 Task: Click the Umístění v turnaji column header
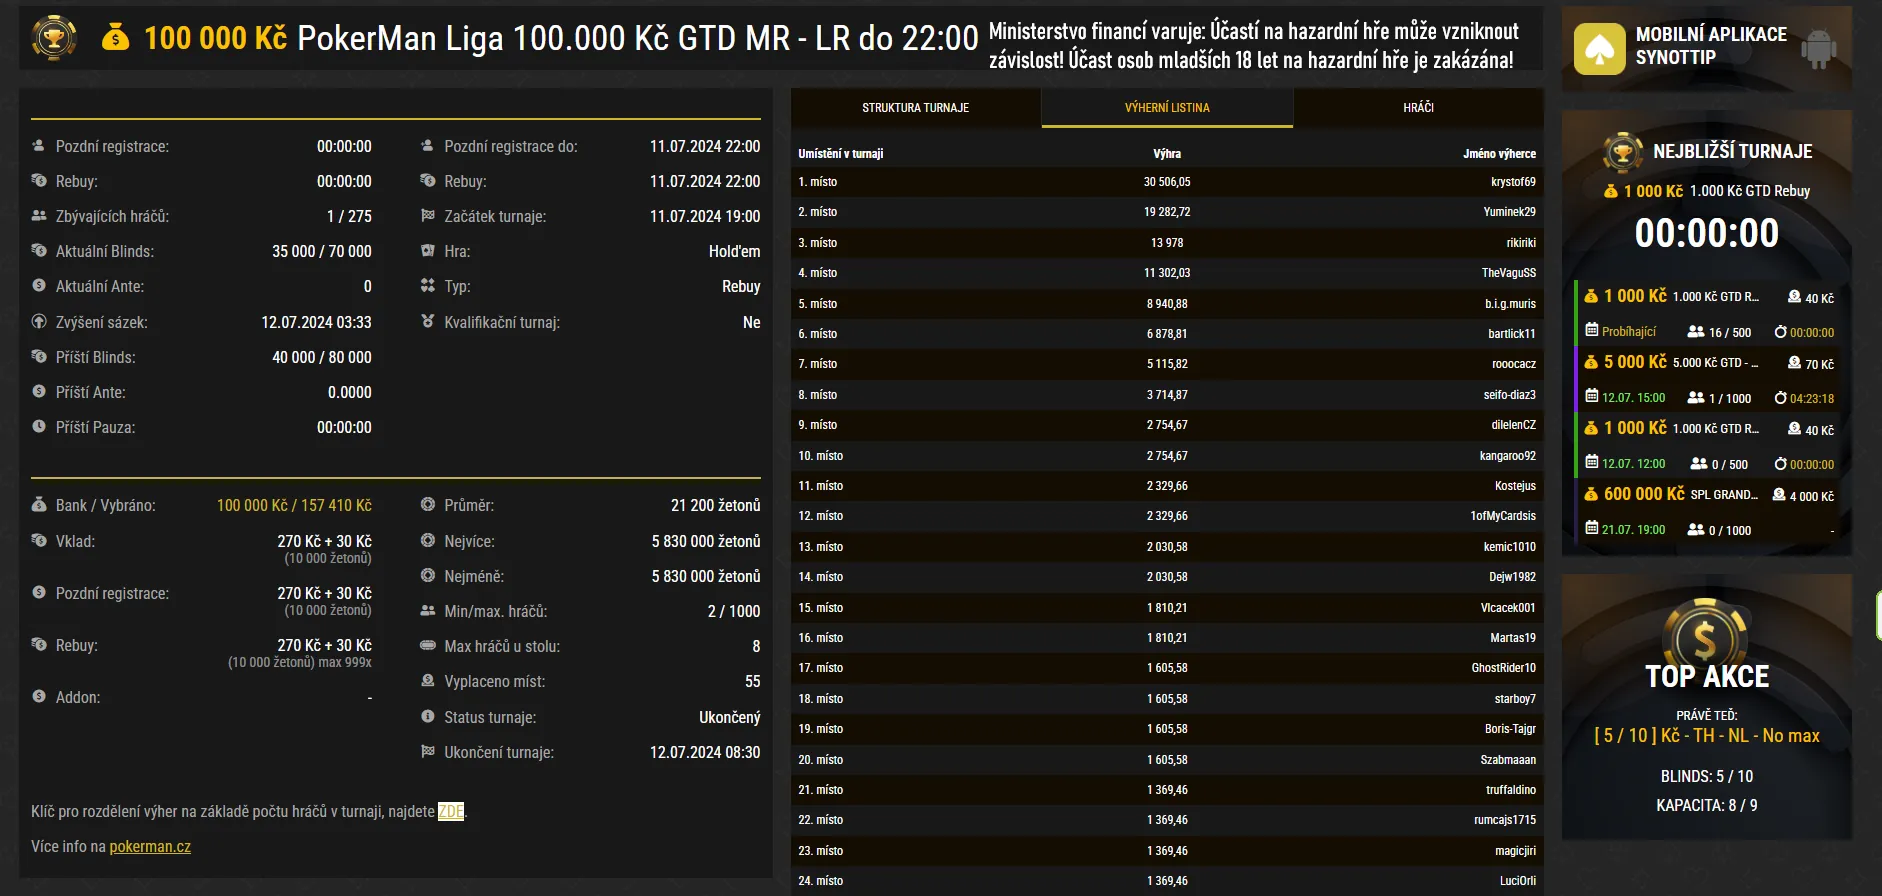[x=841, y=154]
